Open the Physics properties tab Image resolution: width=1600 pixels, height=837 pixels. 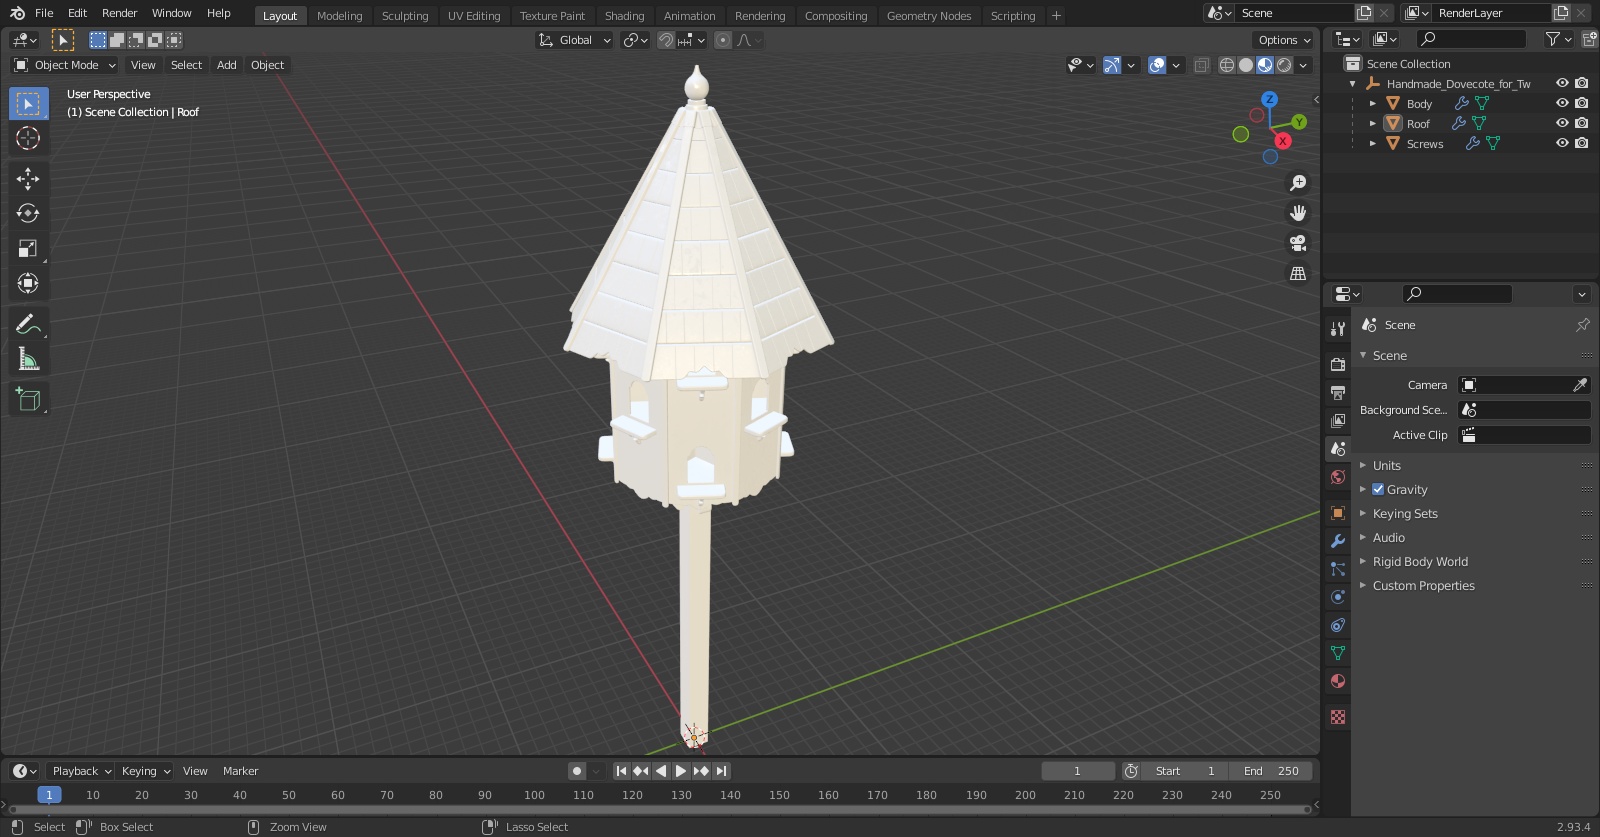pos(1338,597)
